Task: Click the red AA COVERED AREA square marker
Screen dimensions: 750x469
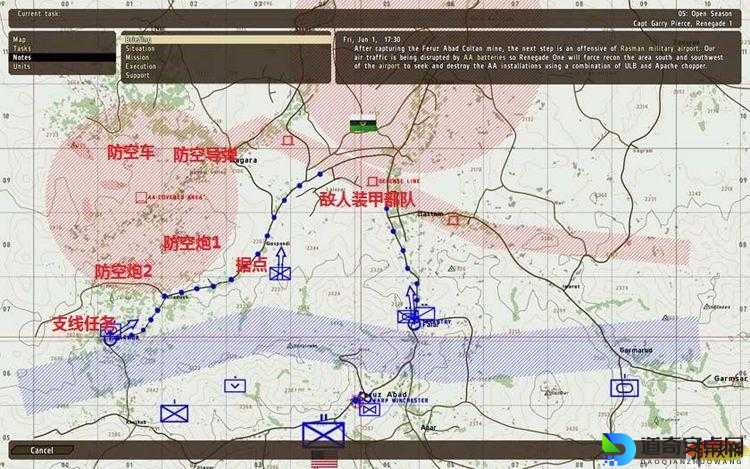Action: 141,197
